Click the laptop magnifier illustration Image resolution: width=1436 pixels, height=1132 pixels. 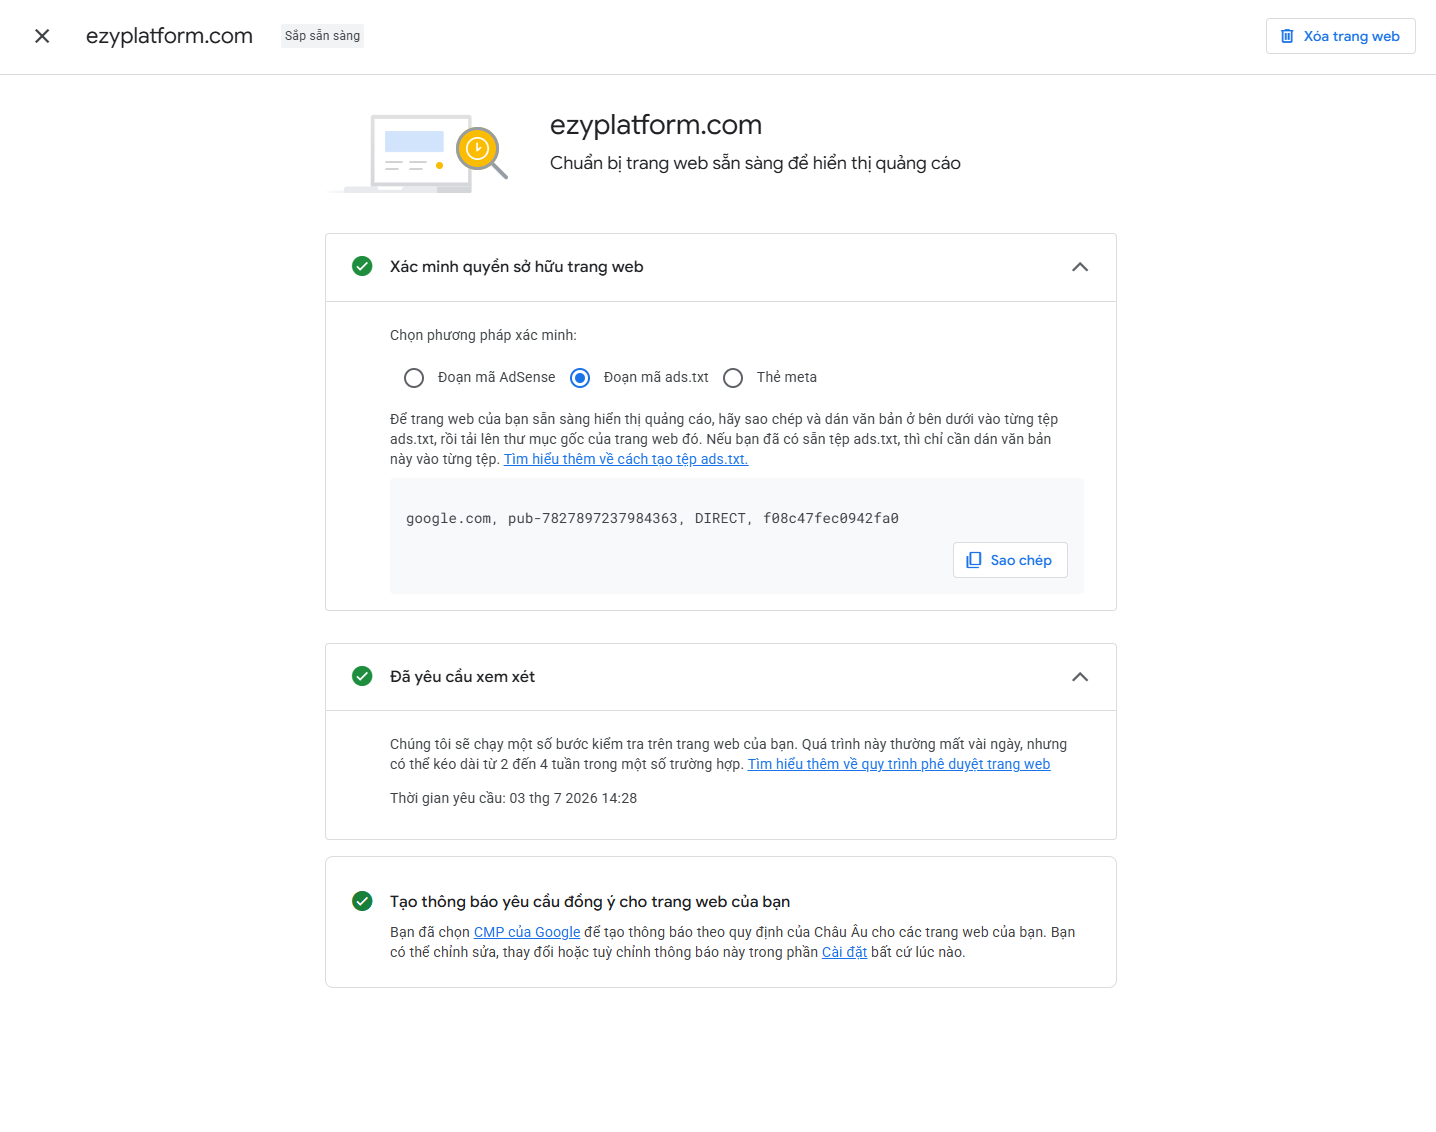420,152
